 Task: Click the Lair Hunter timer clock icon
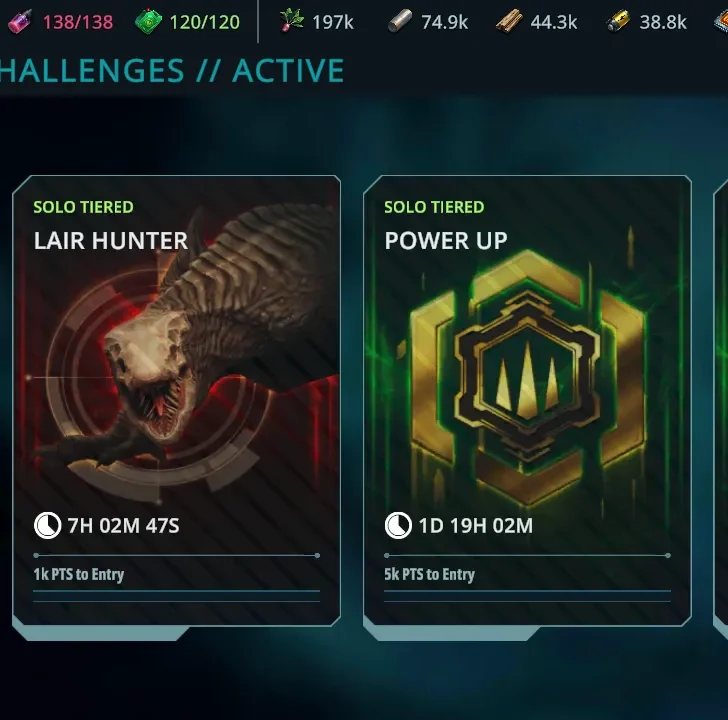pos(47,525)
